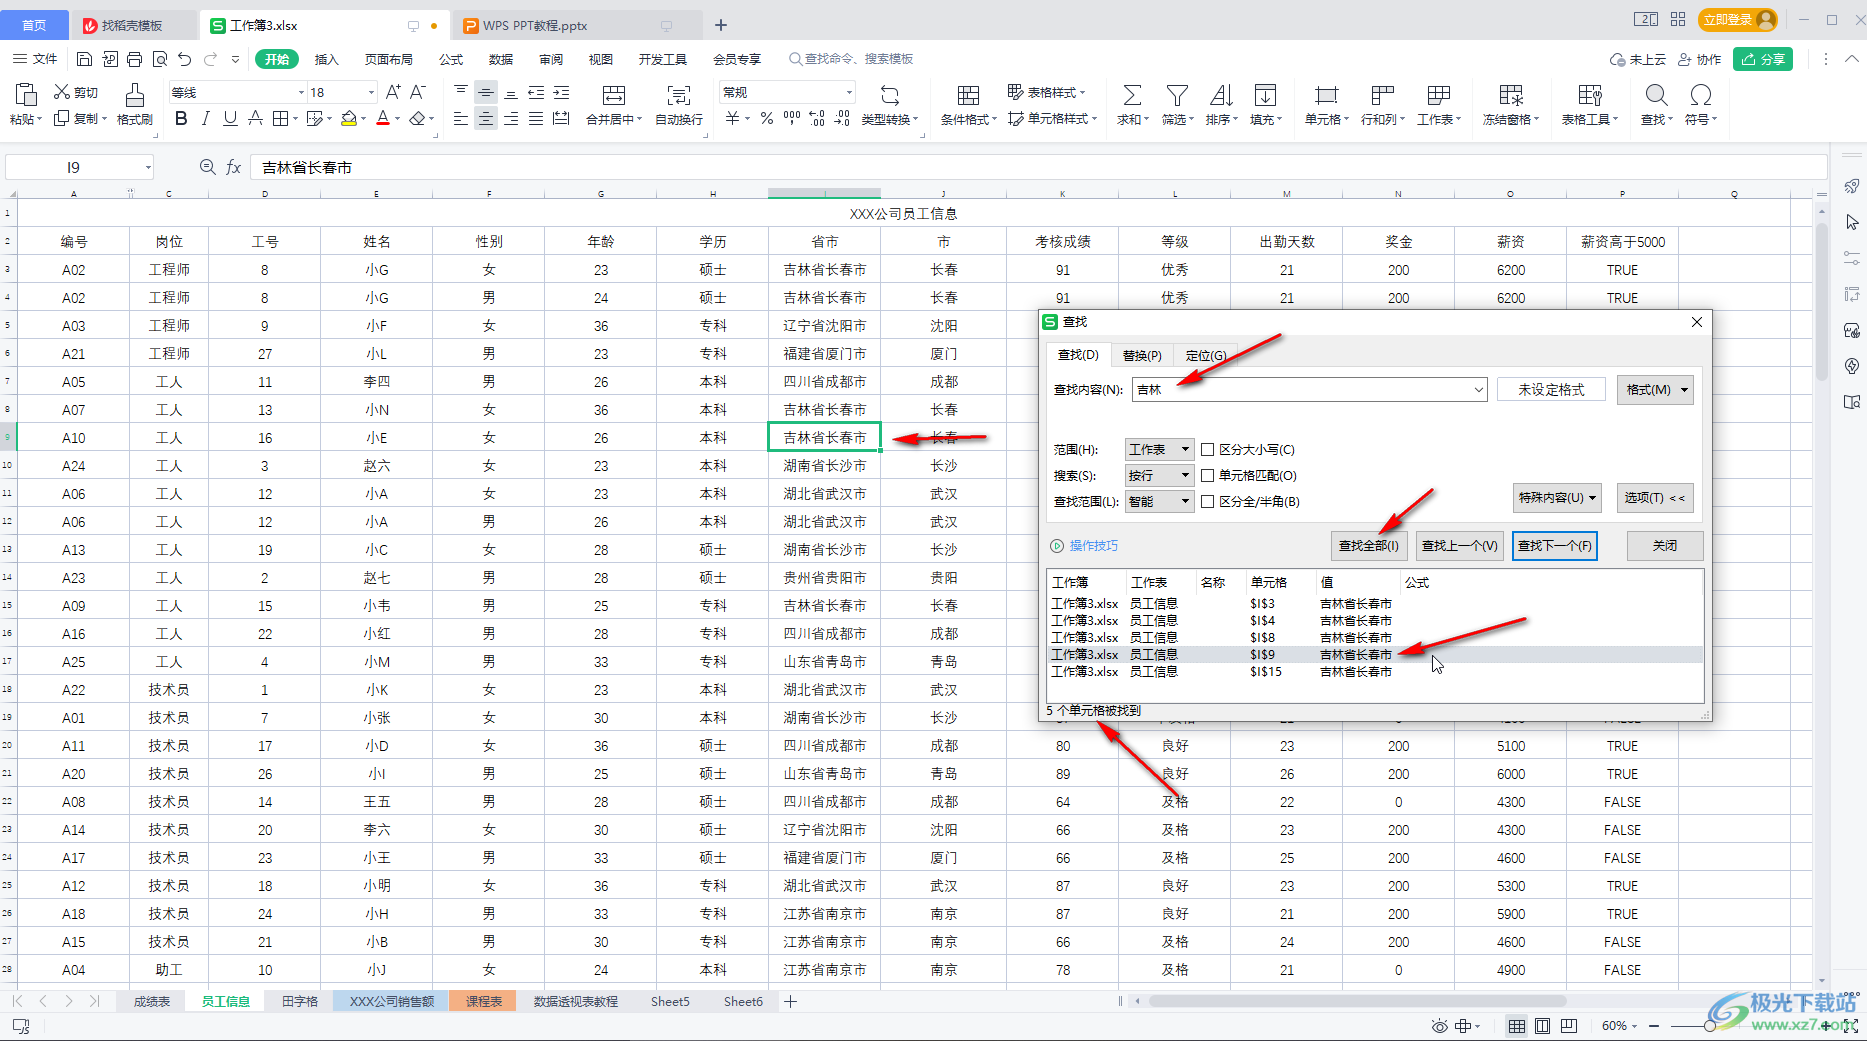Click the Fill icon
Viewport: 1867px width, 1041px height.
coord(1265,95)
